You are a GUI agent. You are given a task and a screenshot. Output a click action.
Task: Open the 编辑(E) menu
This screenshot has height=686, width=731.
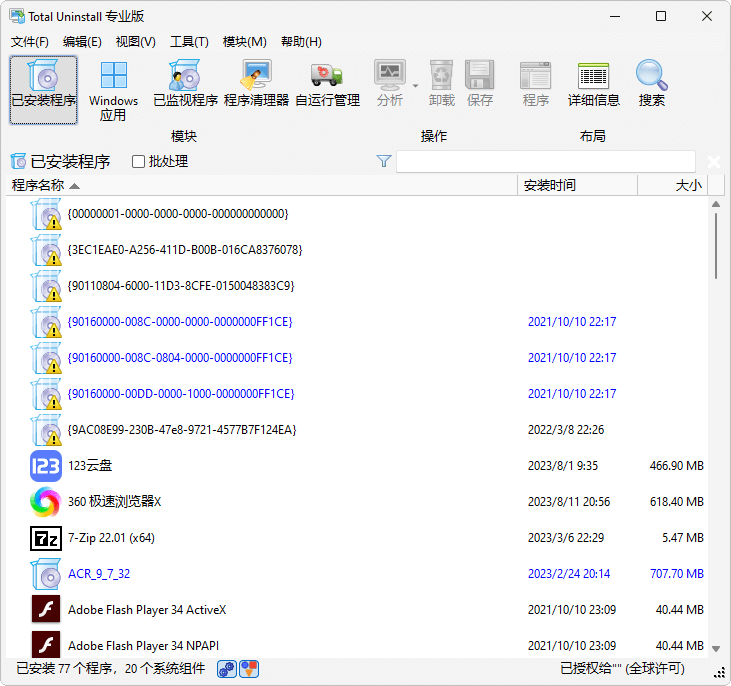[x=82, y=42]
